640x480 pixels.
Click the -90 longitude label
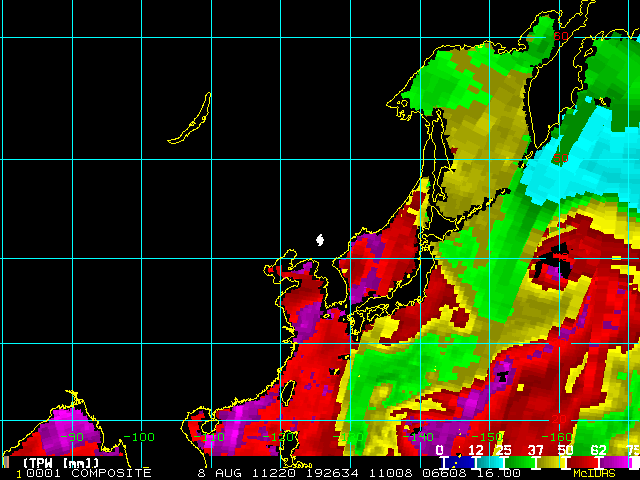pos(72,437)
